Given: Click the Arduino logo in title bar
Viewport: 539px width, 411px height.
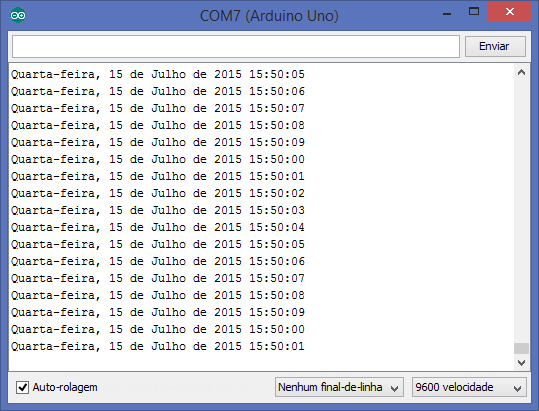Looking at the screenshot, I should 18,15.
